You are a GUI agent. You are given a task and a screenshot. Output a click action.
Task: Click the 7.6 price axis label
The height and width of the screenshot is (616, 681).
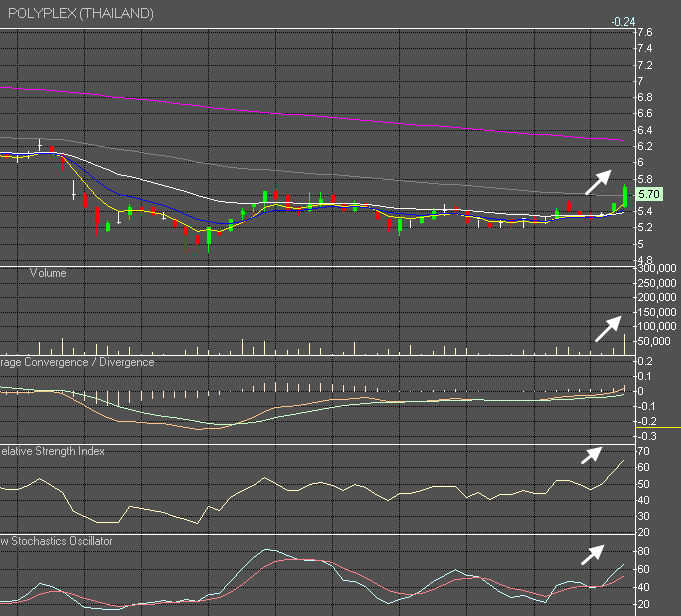(645, 33)
